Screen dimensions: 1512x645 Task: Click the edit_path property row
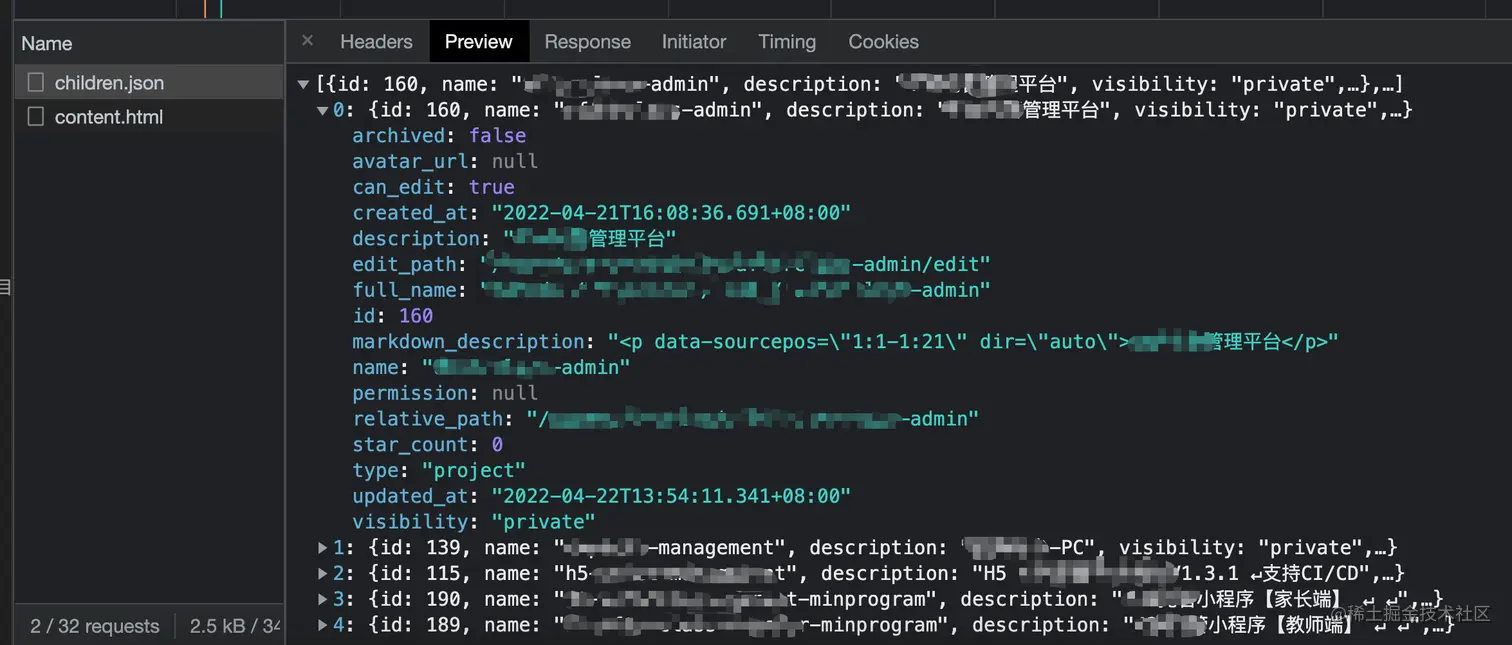click(x=671, y=265)
